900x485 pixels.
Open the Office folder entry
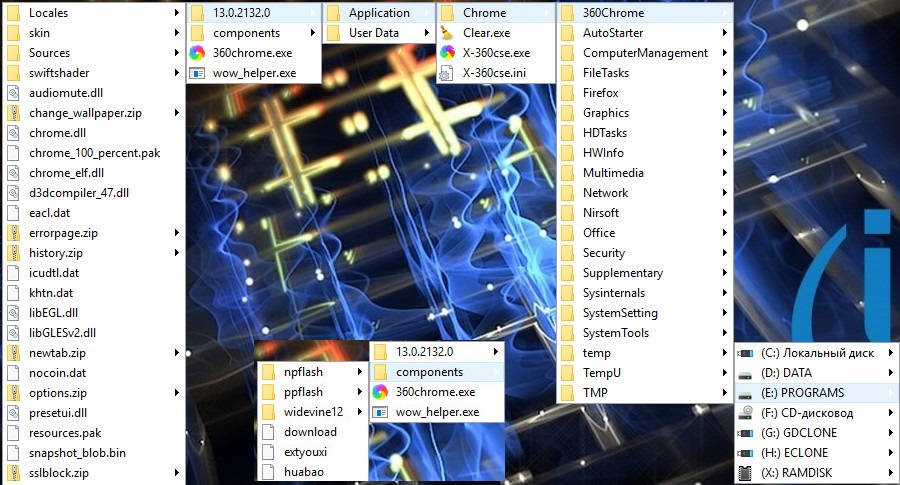[x=645, y=233]
